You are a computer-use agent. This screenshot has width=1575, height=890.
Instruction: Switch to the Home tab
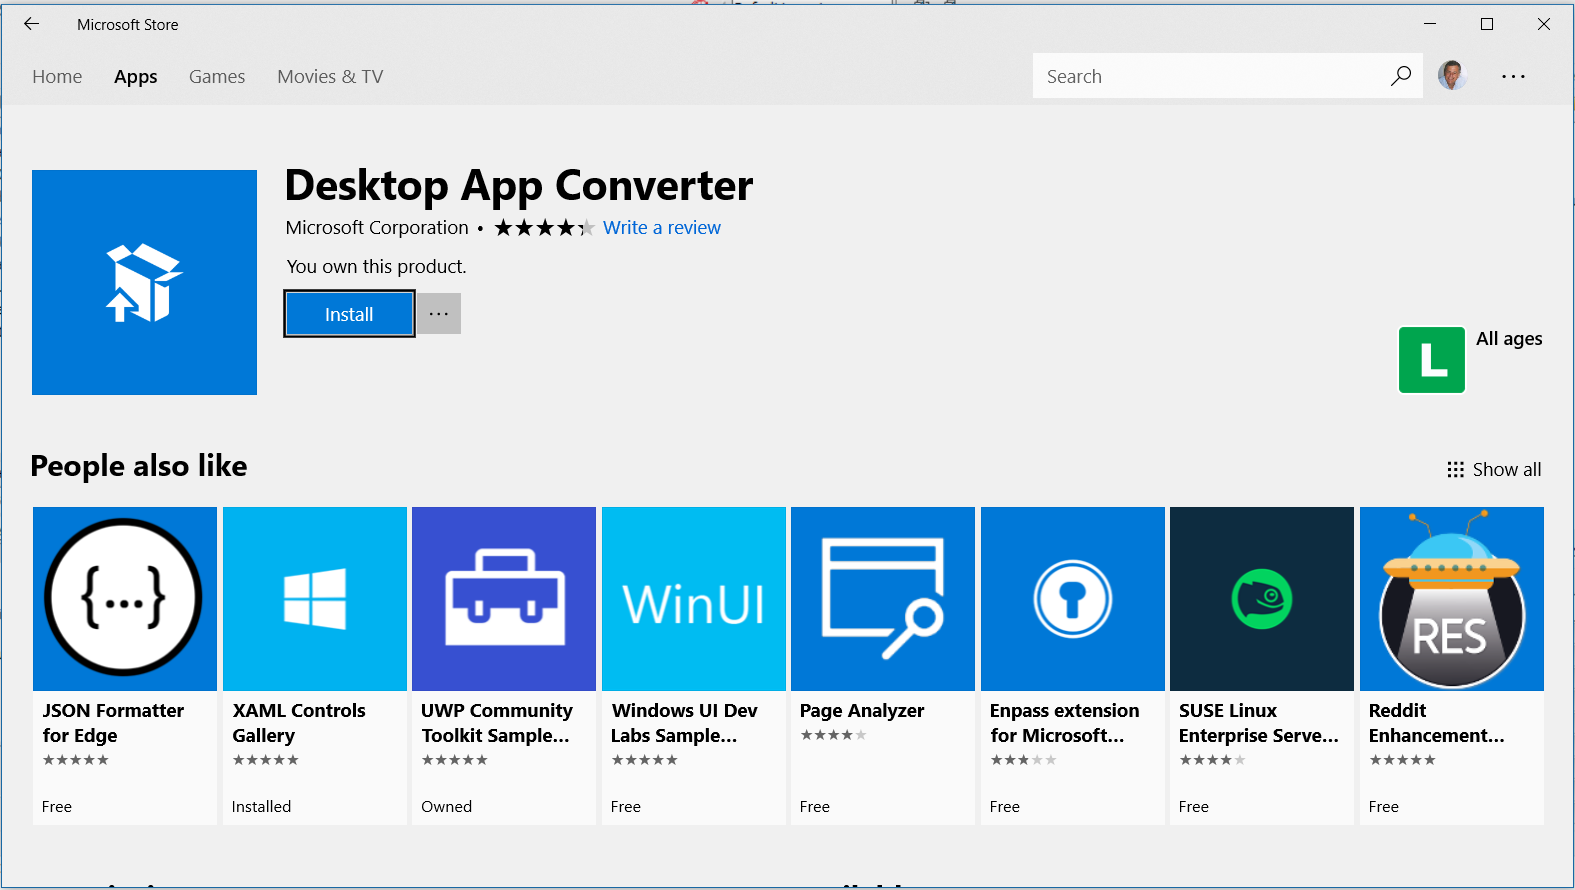(57, 77)
